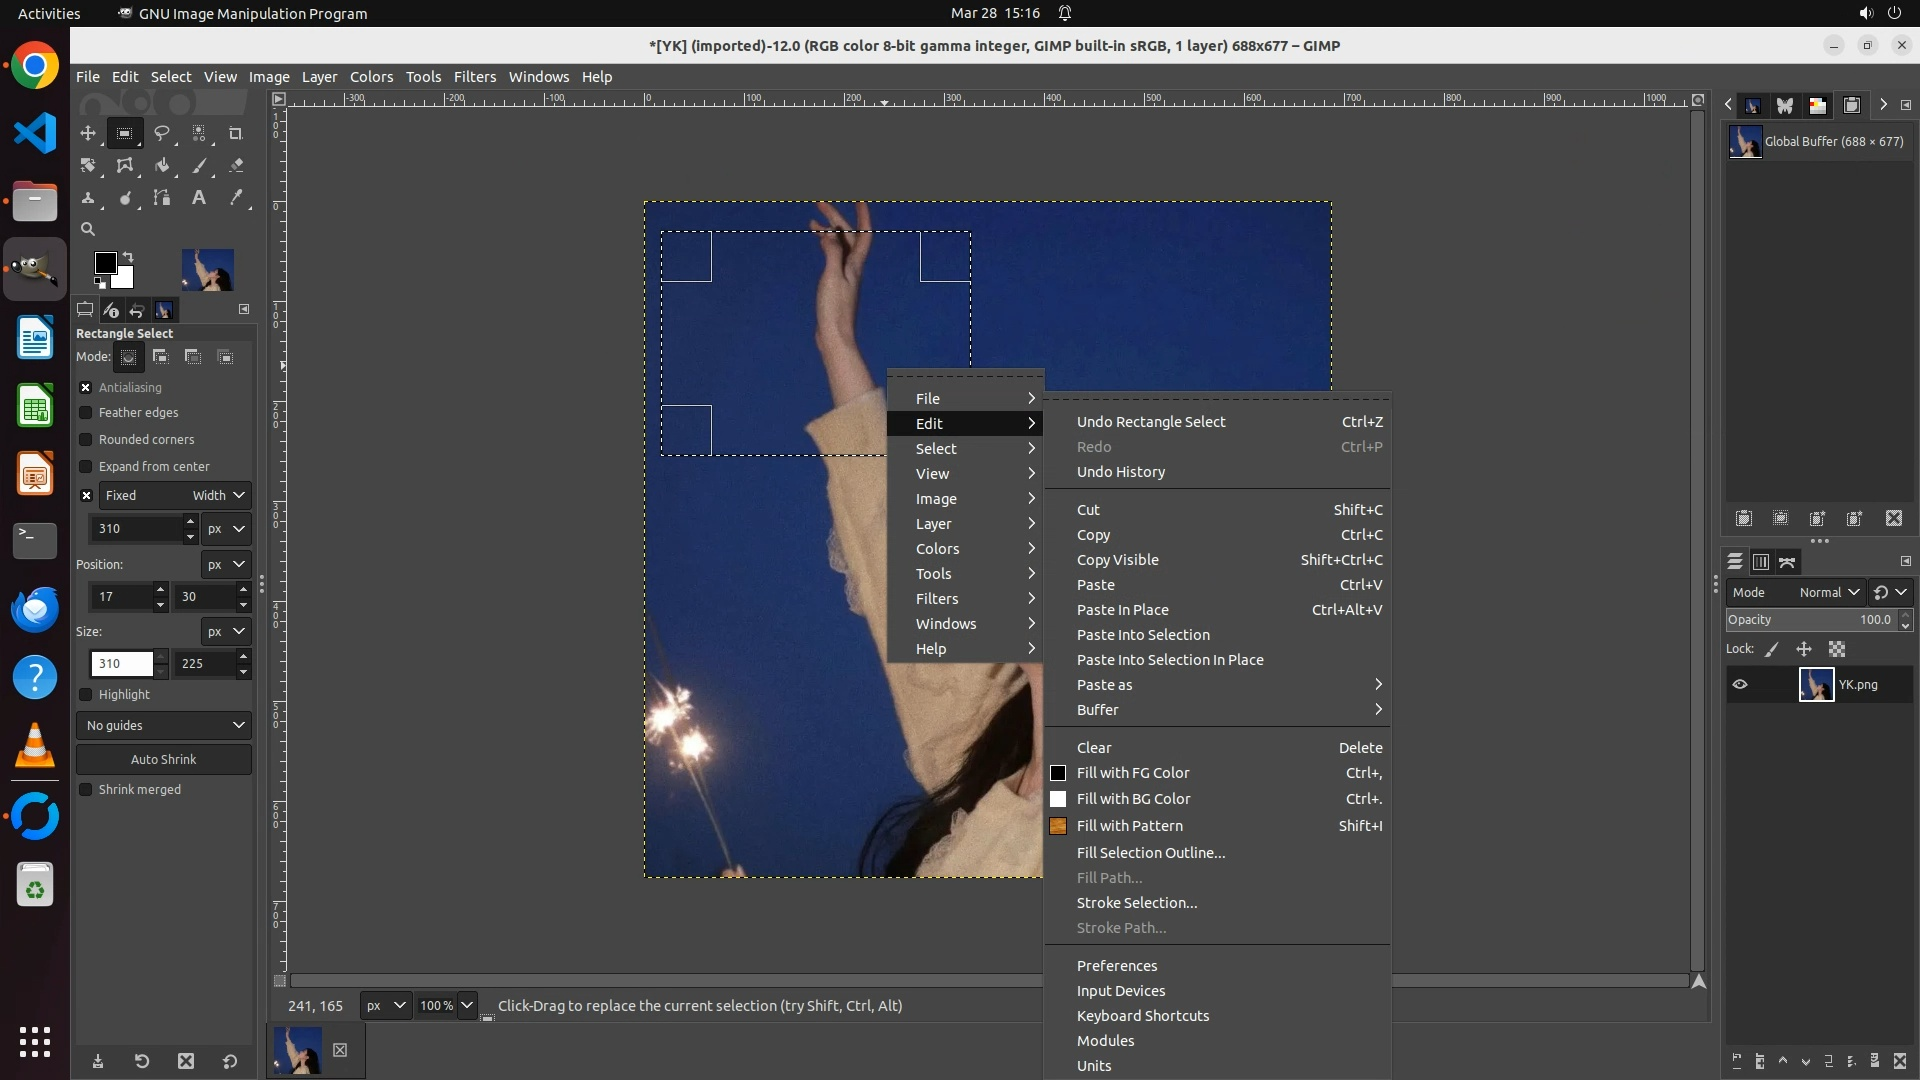Select the Crop tool

(236, 133)
